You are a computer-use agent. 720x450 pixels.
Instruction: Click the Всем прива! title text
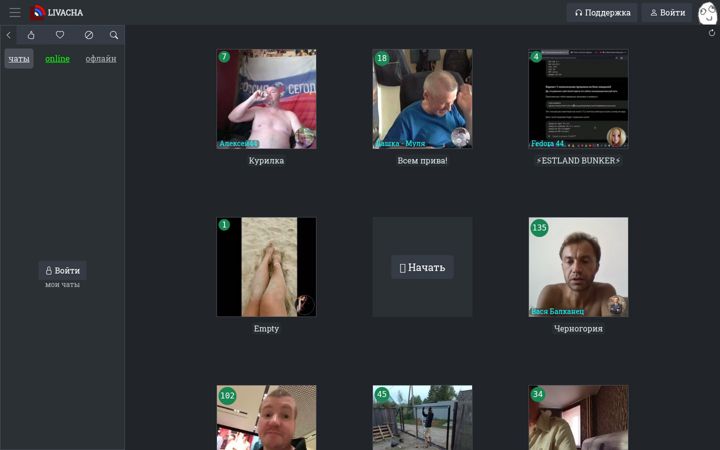pos(422,161)
